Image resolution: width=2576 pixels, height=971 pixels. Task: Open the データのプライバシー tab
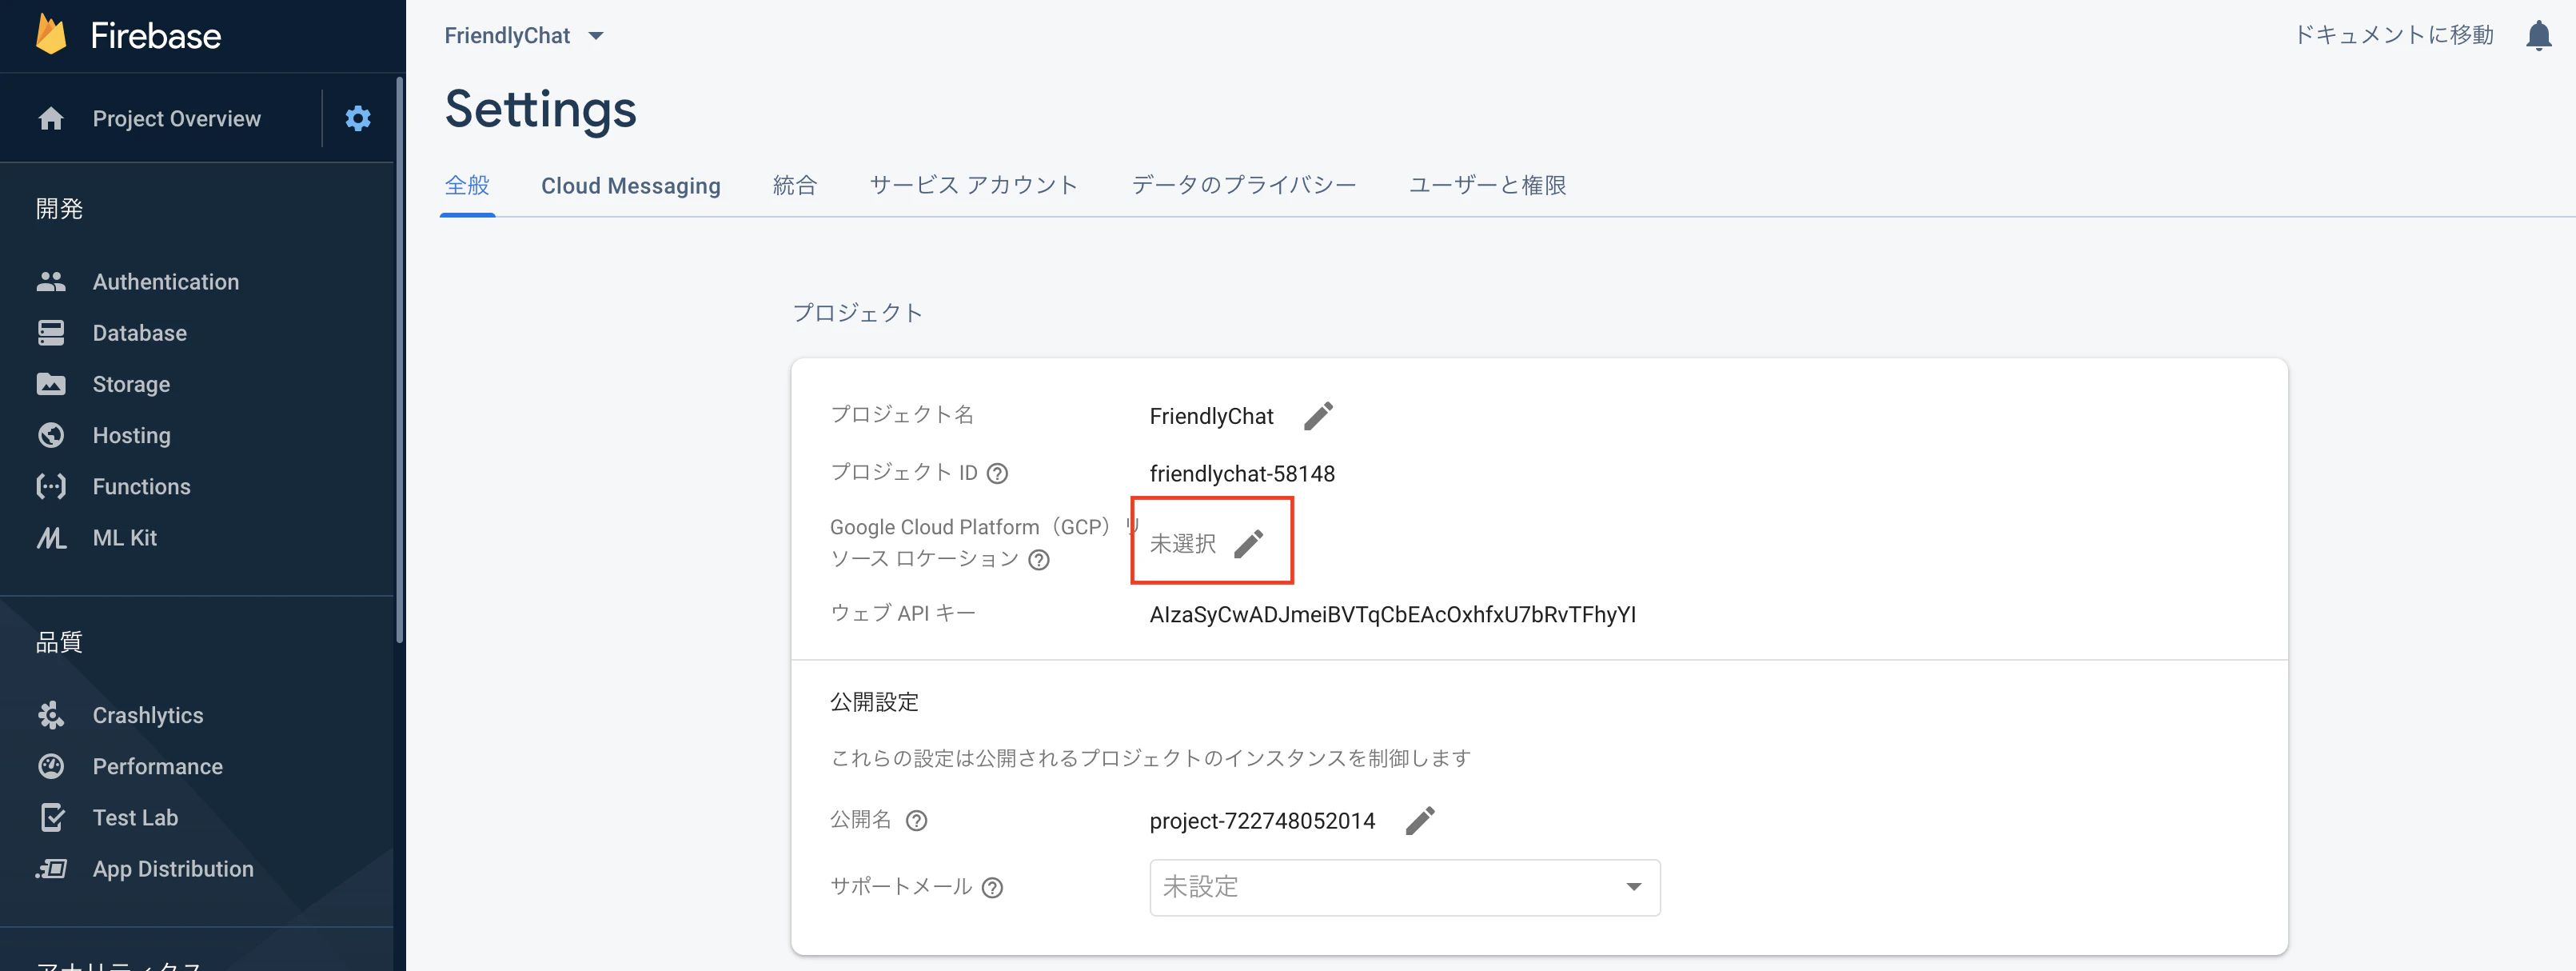pyautogui.click(x=1243, y=185)
